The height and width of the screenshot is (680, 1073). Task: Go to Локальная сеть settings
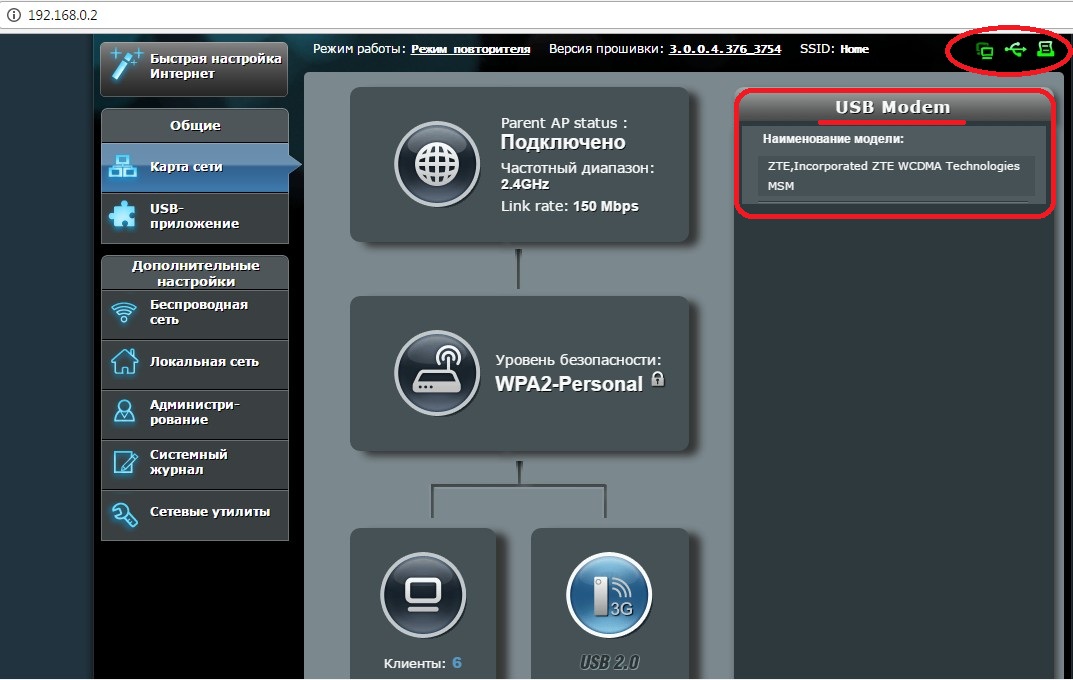tap(196, 363)
